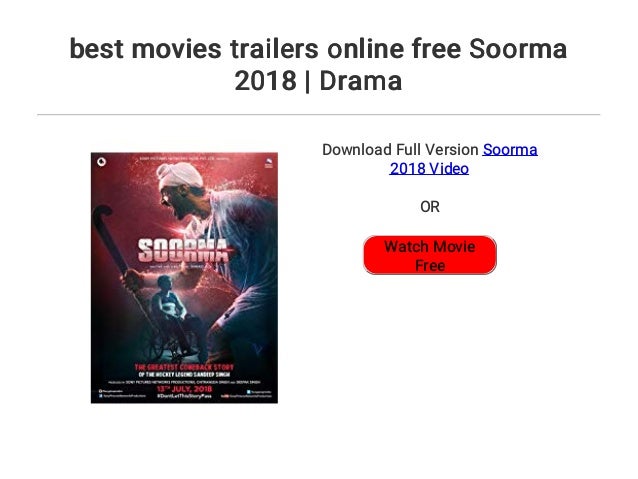Click 'The Greatest Comeback Story' tagline
This screenshot has width=638, height=479.
click(x=184, y=367)
